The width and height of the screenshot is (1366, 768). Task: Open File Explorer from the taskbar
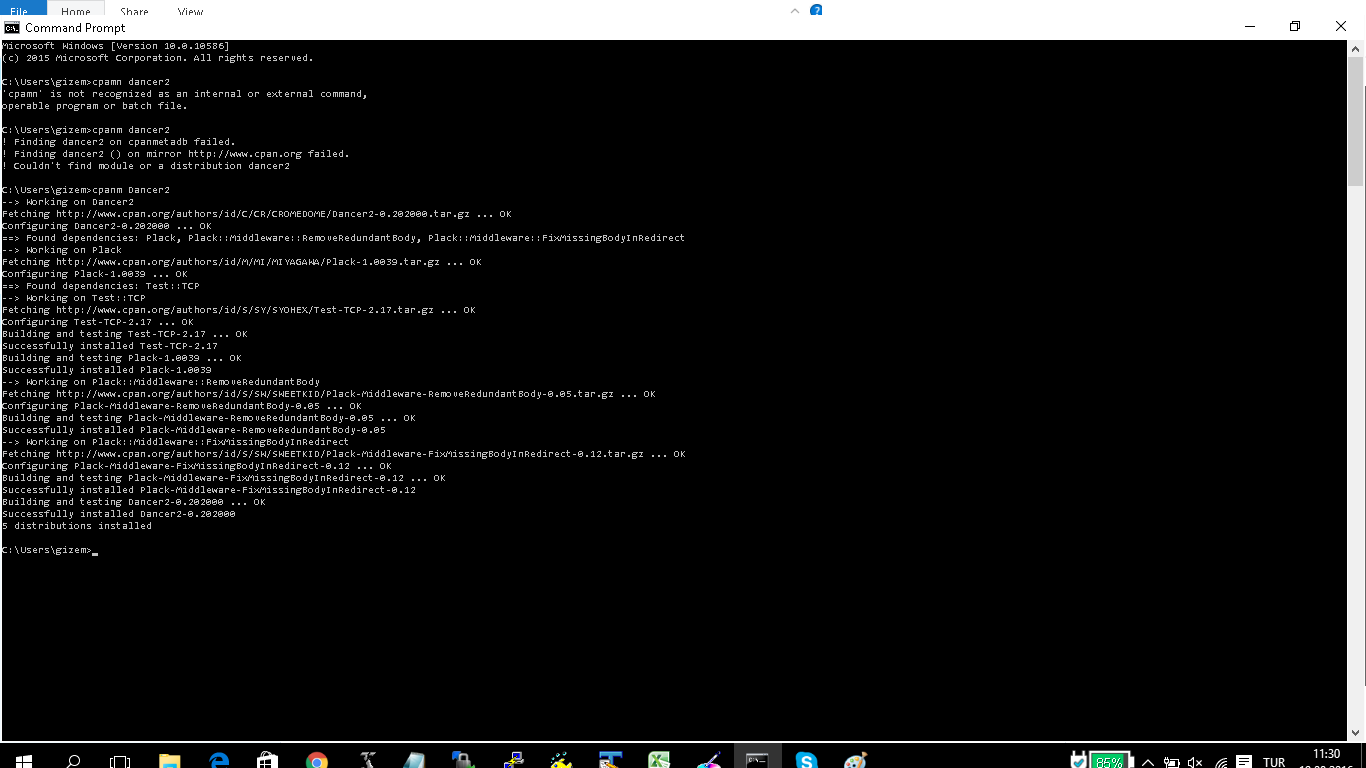169,761
